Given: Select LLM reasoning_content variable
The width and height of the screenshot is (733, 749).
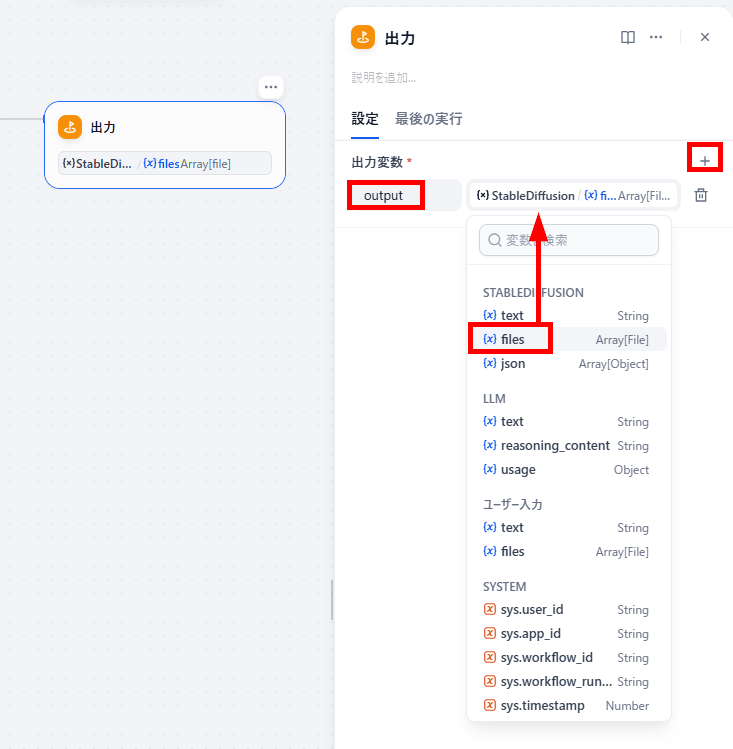Looking at the screenshot, I should tap(566, 446).
